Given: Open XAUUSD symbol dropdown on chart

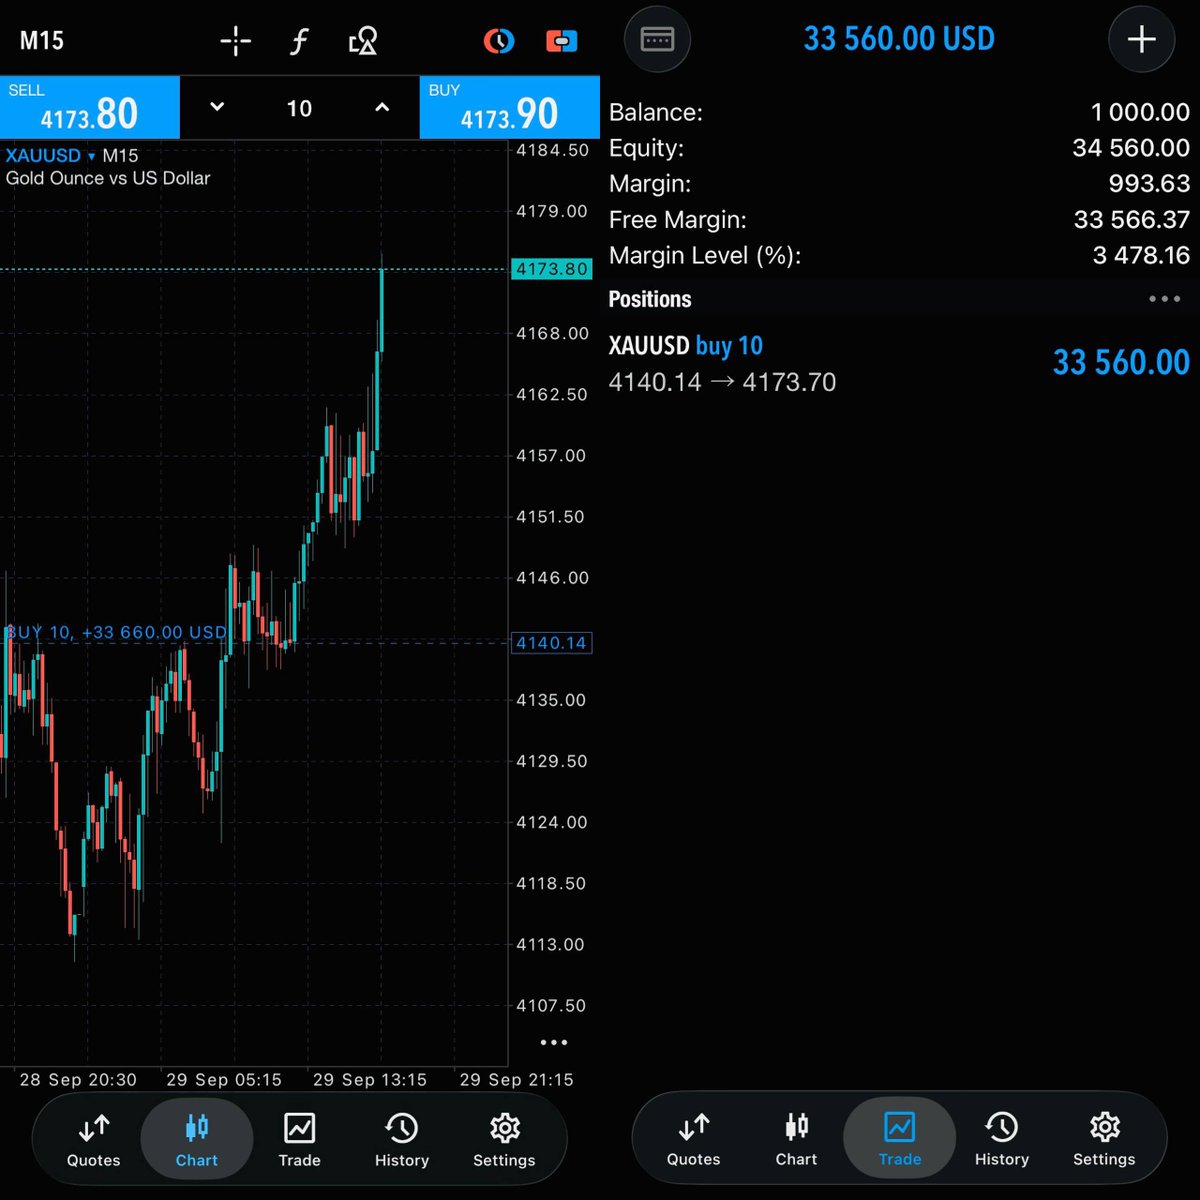Looking at the screenshot, I should coord(51,156).
